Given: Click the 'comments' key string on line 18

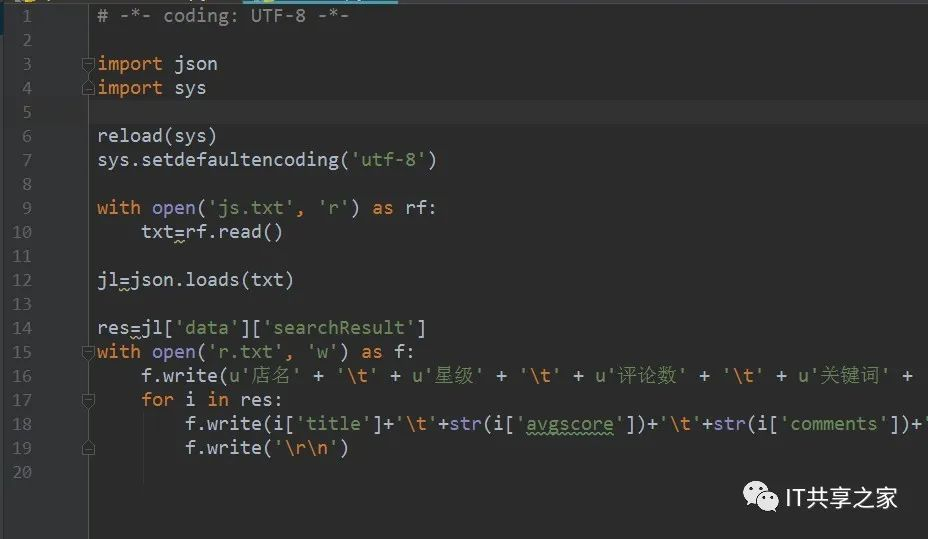Looking at the screenshot, I should 834,424.
